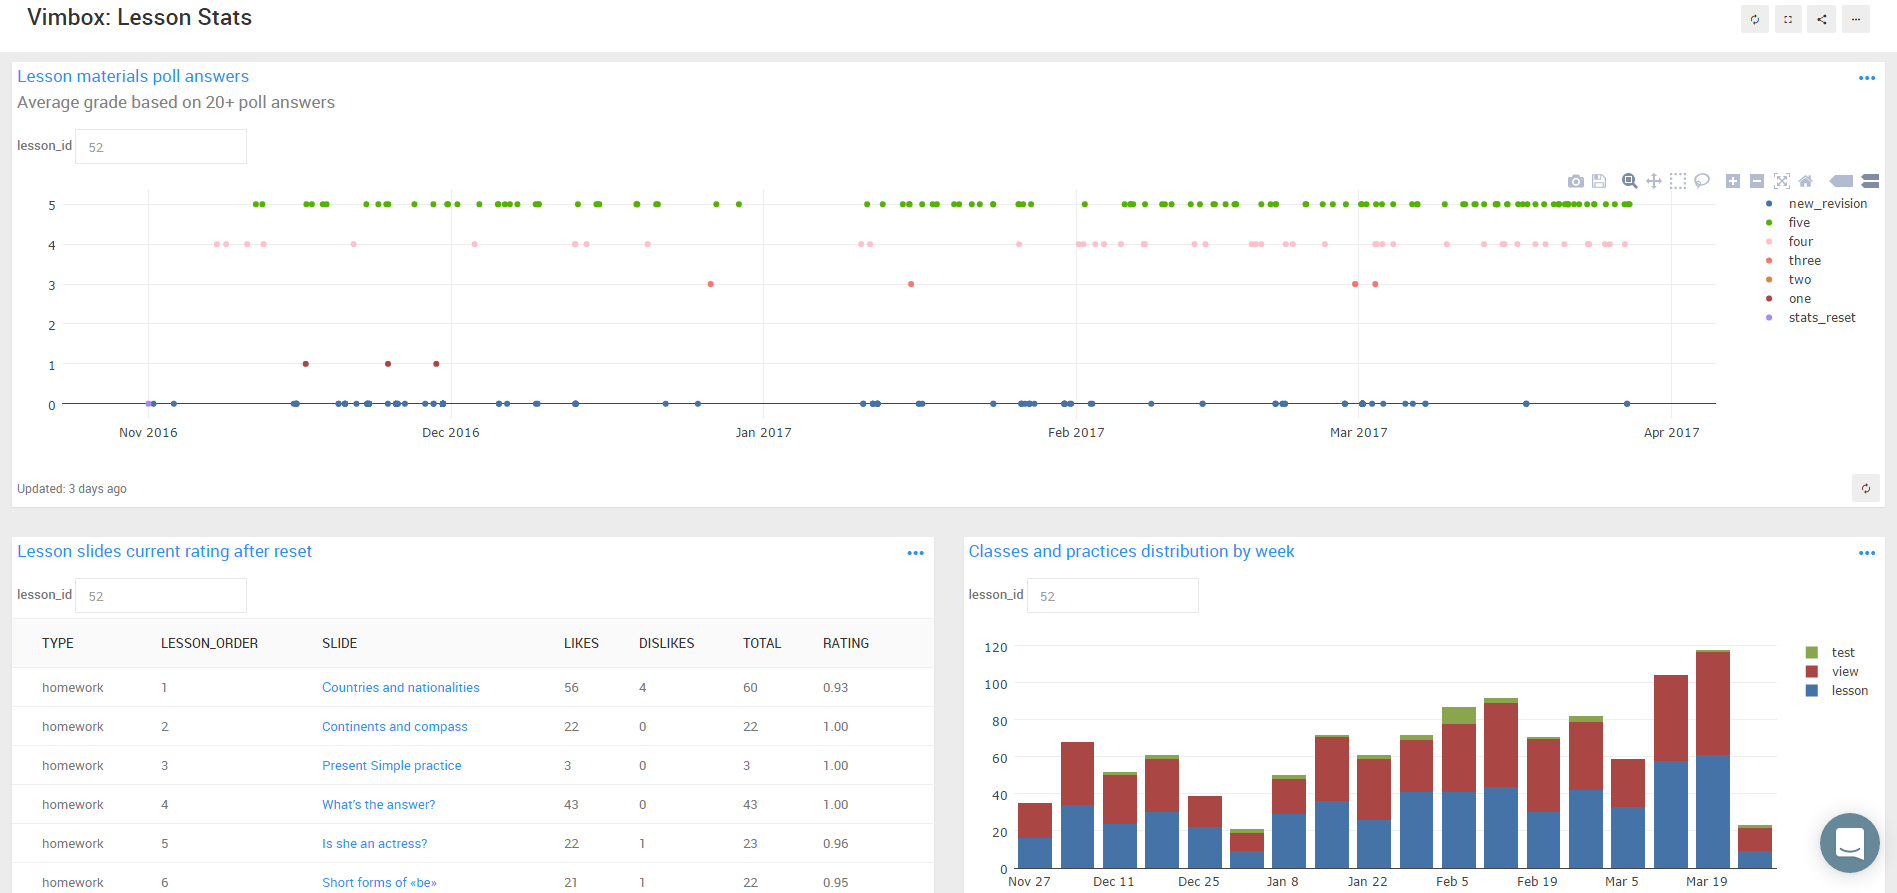Open 'Lesson materials poll answers' query

coord(133,76)
